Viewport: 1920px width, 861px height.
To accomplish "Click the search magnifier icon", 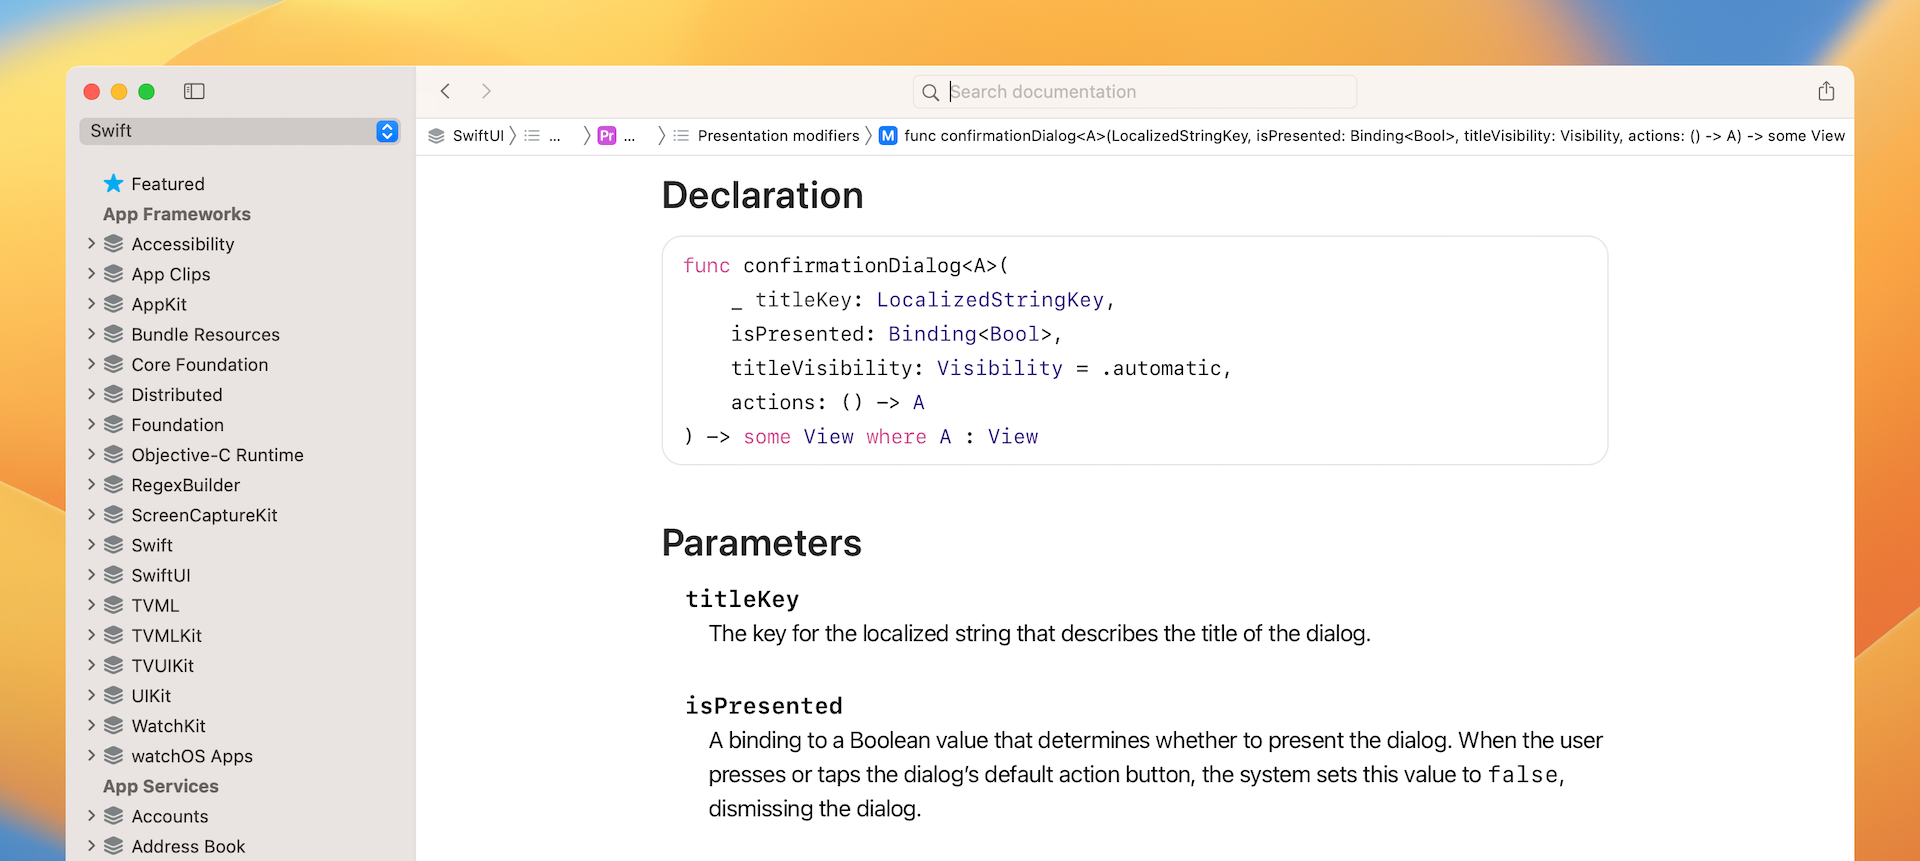I will (x=930, y=92).
